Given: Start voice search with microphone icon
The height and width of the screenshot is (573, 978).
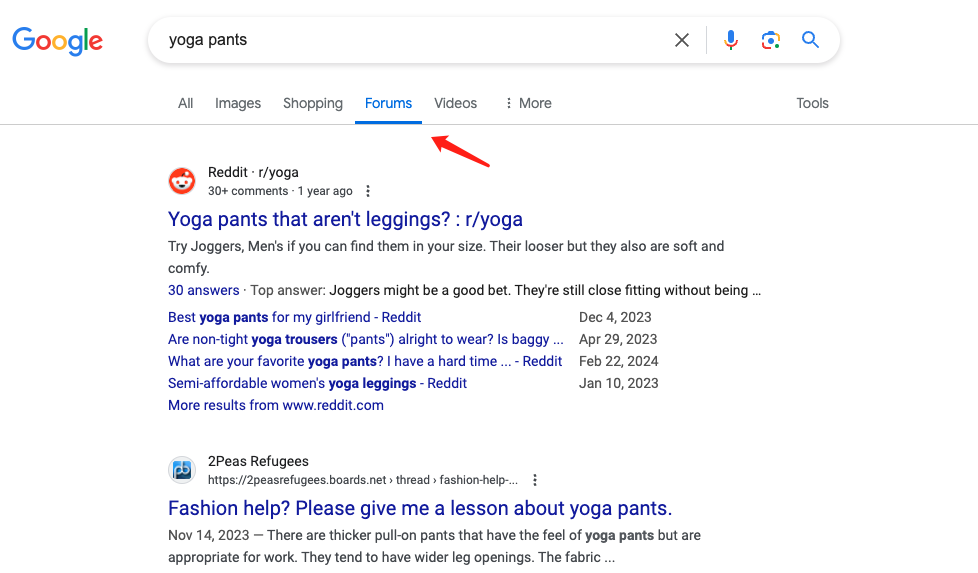Looking at the screenshot, I should click(731, 40).
